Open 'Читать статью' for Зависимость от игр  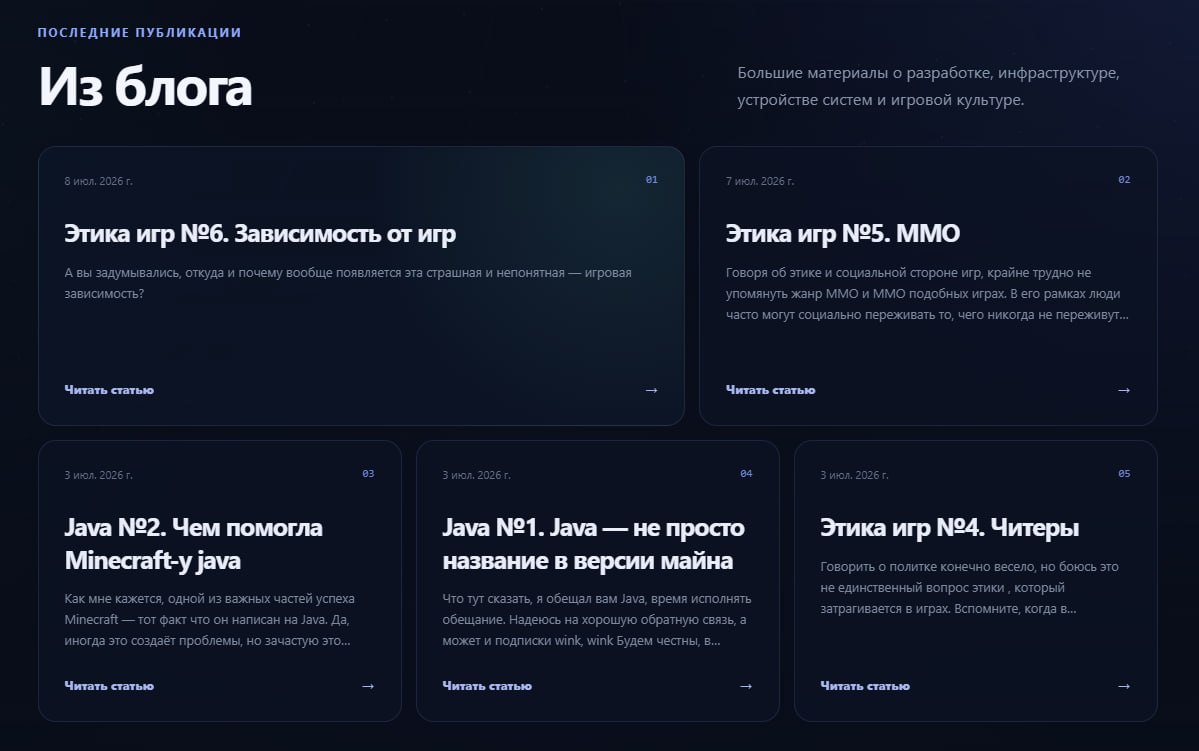click(x=109, y=390)
